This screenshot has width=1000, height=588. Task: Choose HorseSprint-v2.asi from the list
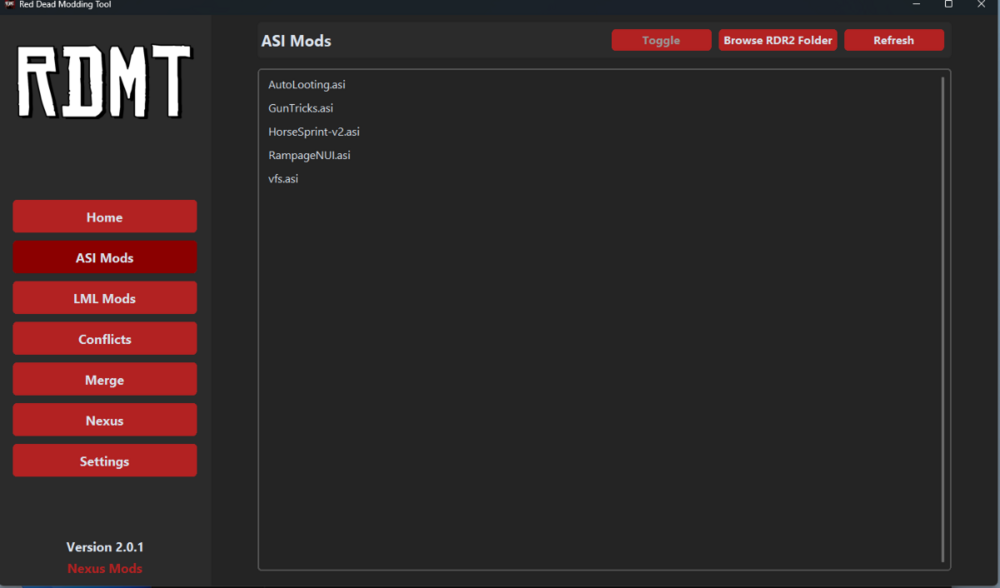pos(313,132)
